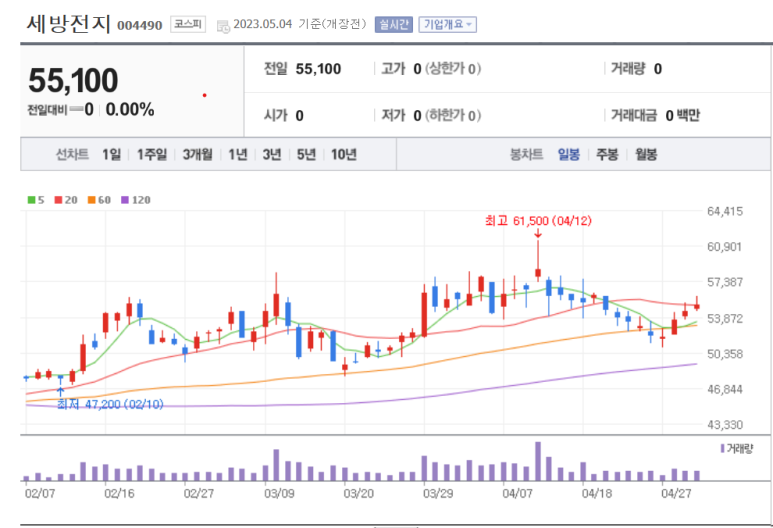
Task: Click the 선차트 label
Action: tap(72, 155)
